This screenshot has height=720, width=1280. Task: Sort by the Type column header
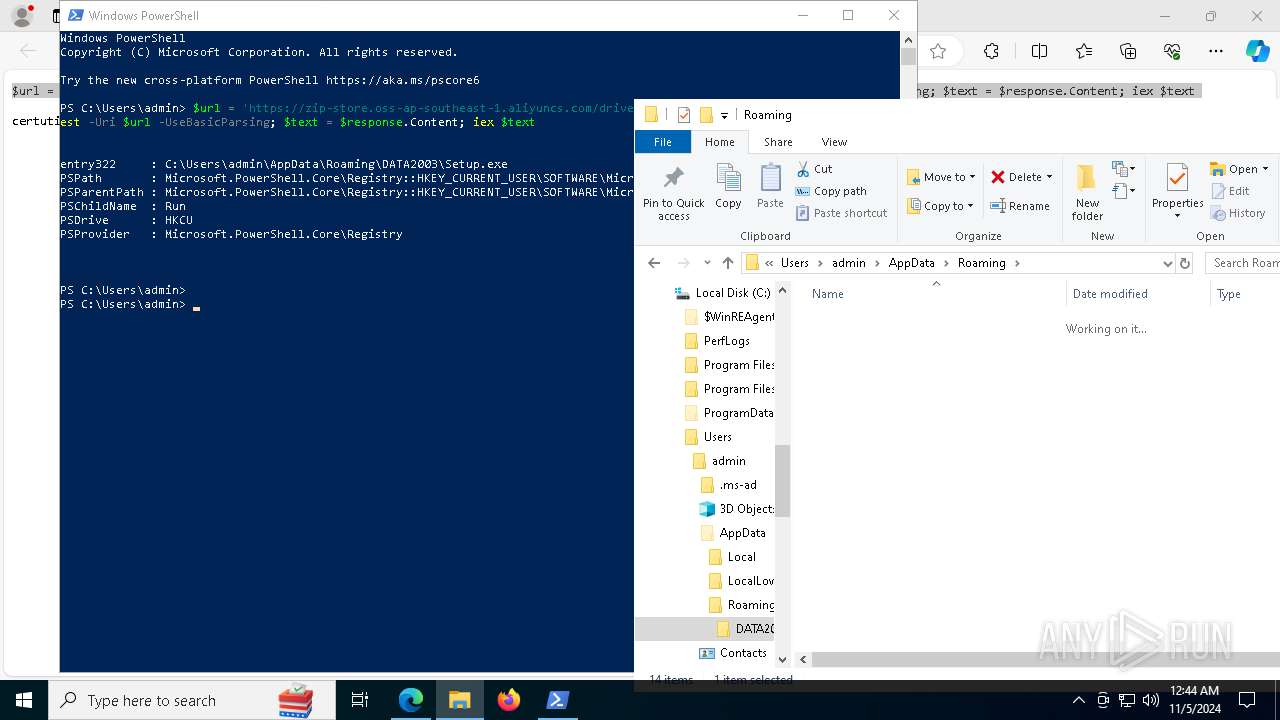tap(1229, 294)
